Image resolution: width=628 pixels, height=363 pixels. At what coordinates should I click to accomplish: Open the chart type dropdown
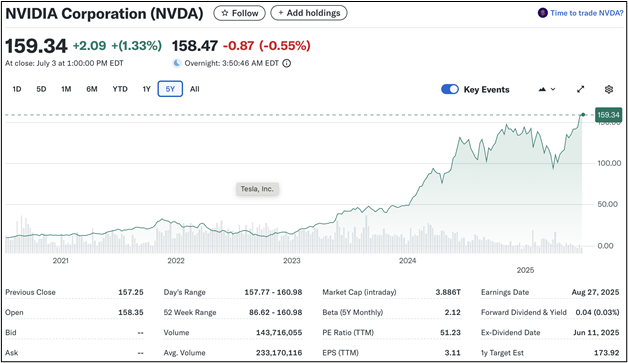tap(547, 89)
